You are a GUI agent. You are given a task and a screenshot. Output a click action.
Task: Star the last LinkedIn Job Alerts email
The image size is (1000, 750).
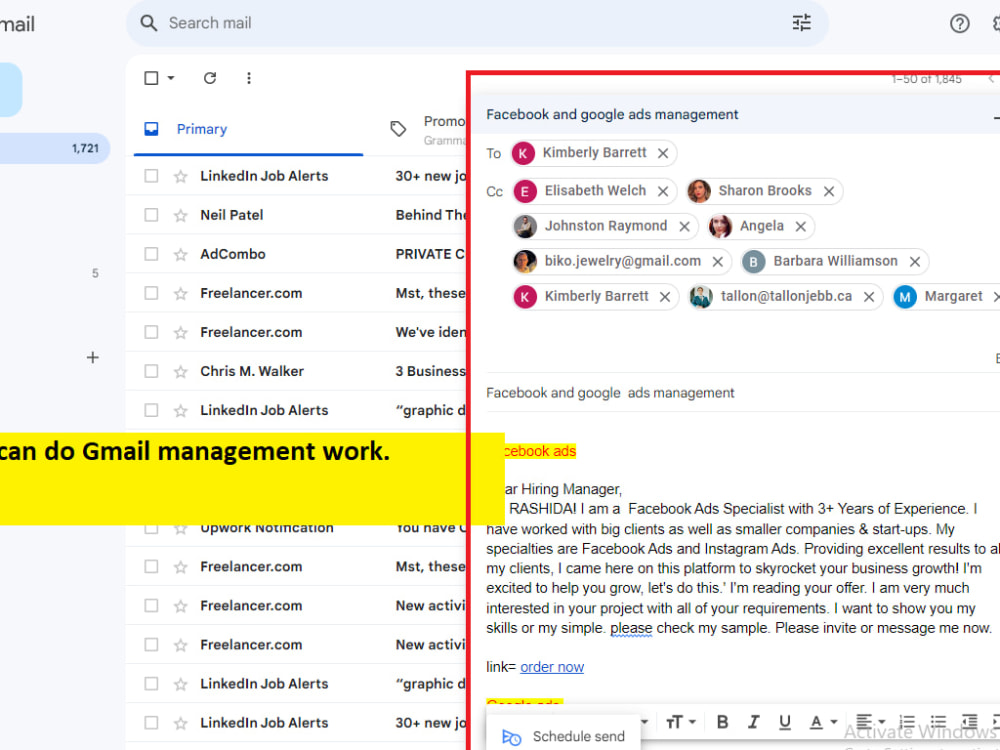point(180,723)
